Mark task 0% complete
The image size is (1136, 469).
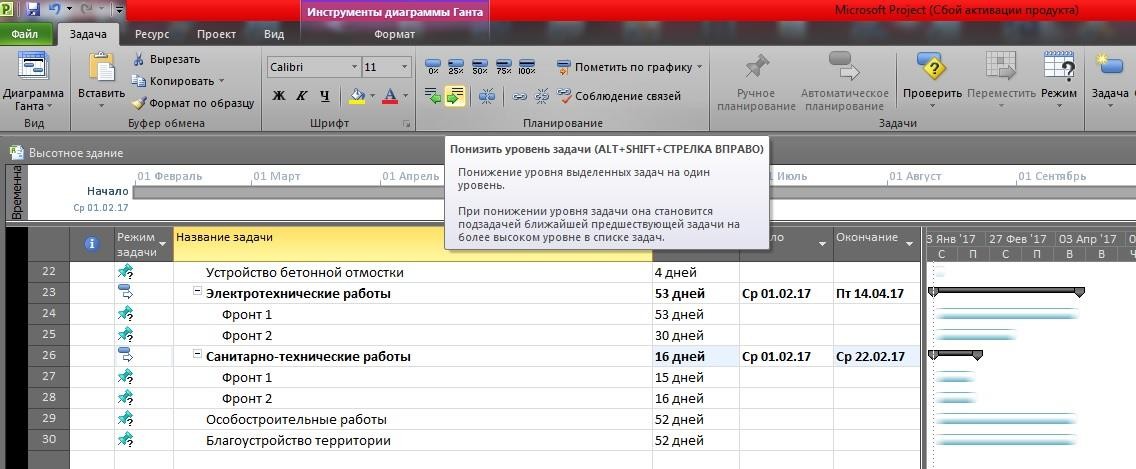[433, 67]
